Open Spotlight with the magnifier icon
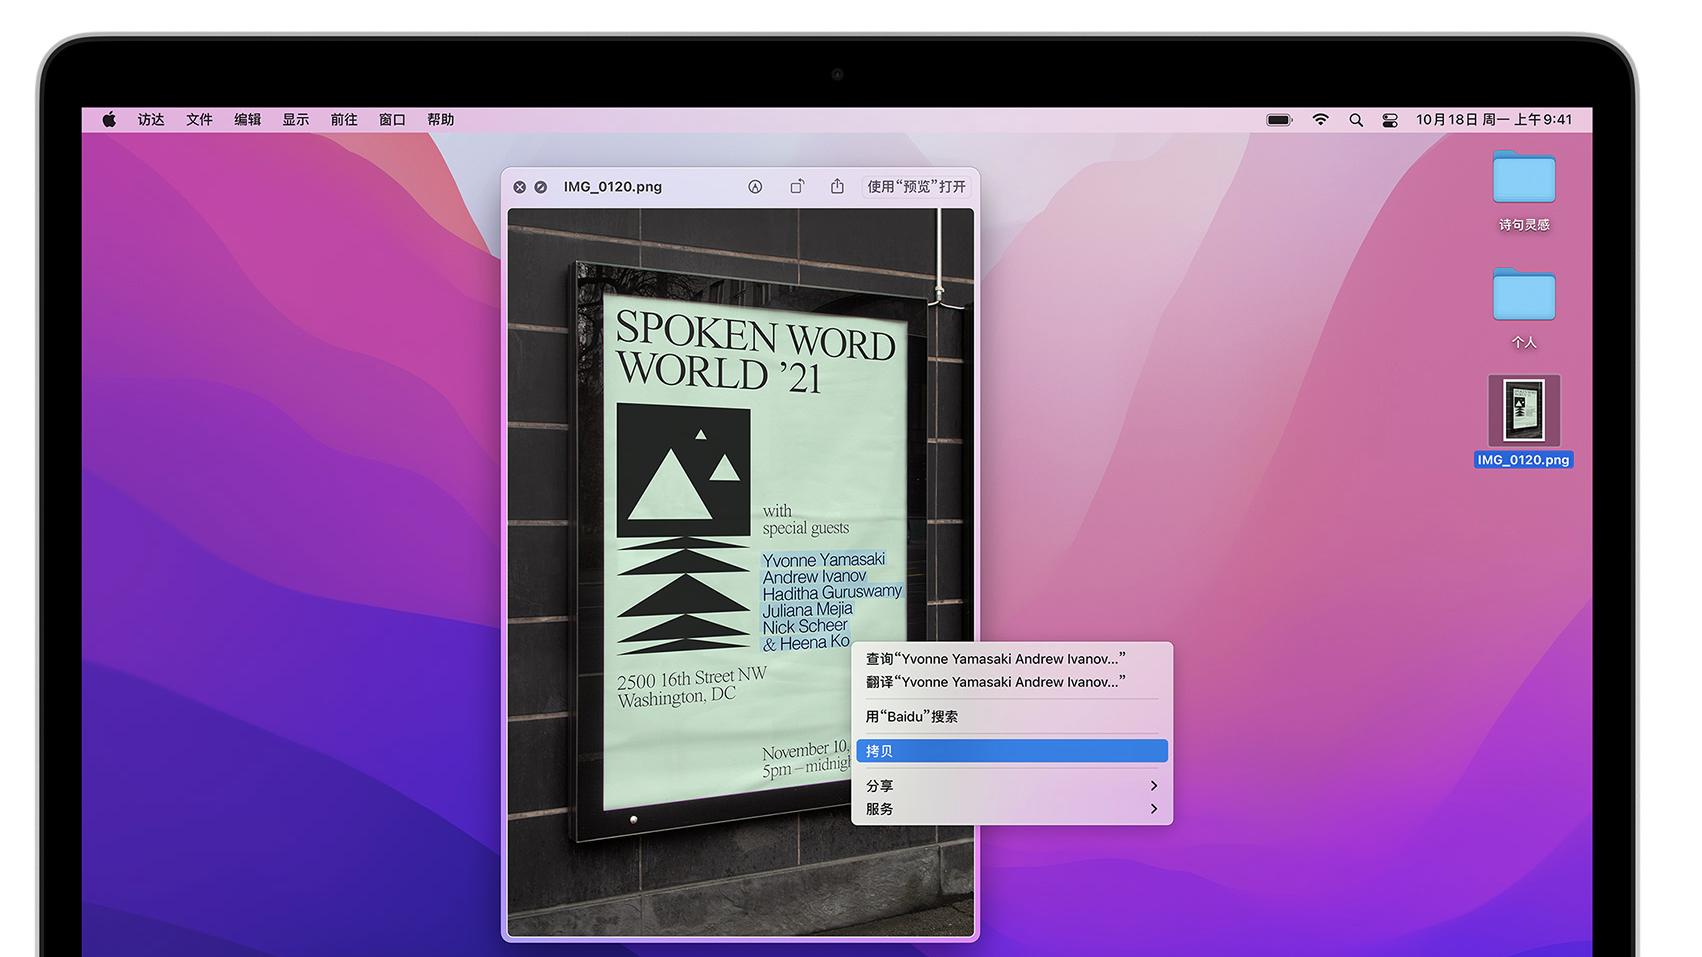 click(x=1356, y=119)
